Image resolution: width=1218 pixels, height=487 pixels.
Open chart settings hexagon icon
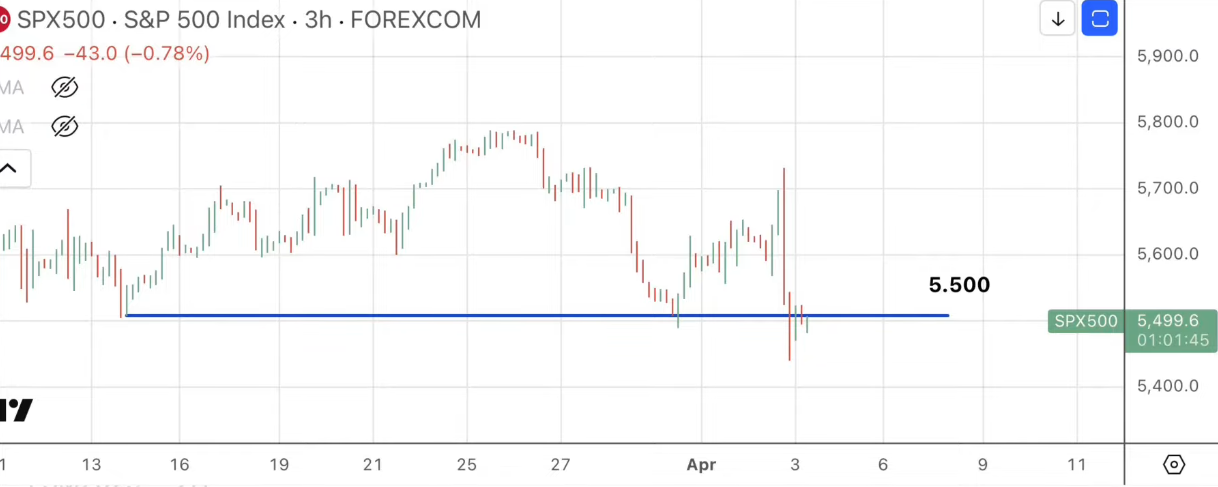tap(1174, 464)
